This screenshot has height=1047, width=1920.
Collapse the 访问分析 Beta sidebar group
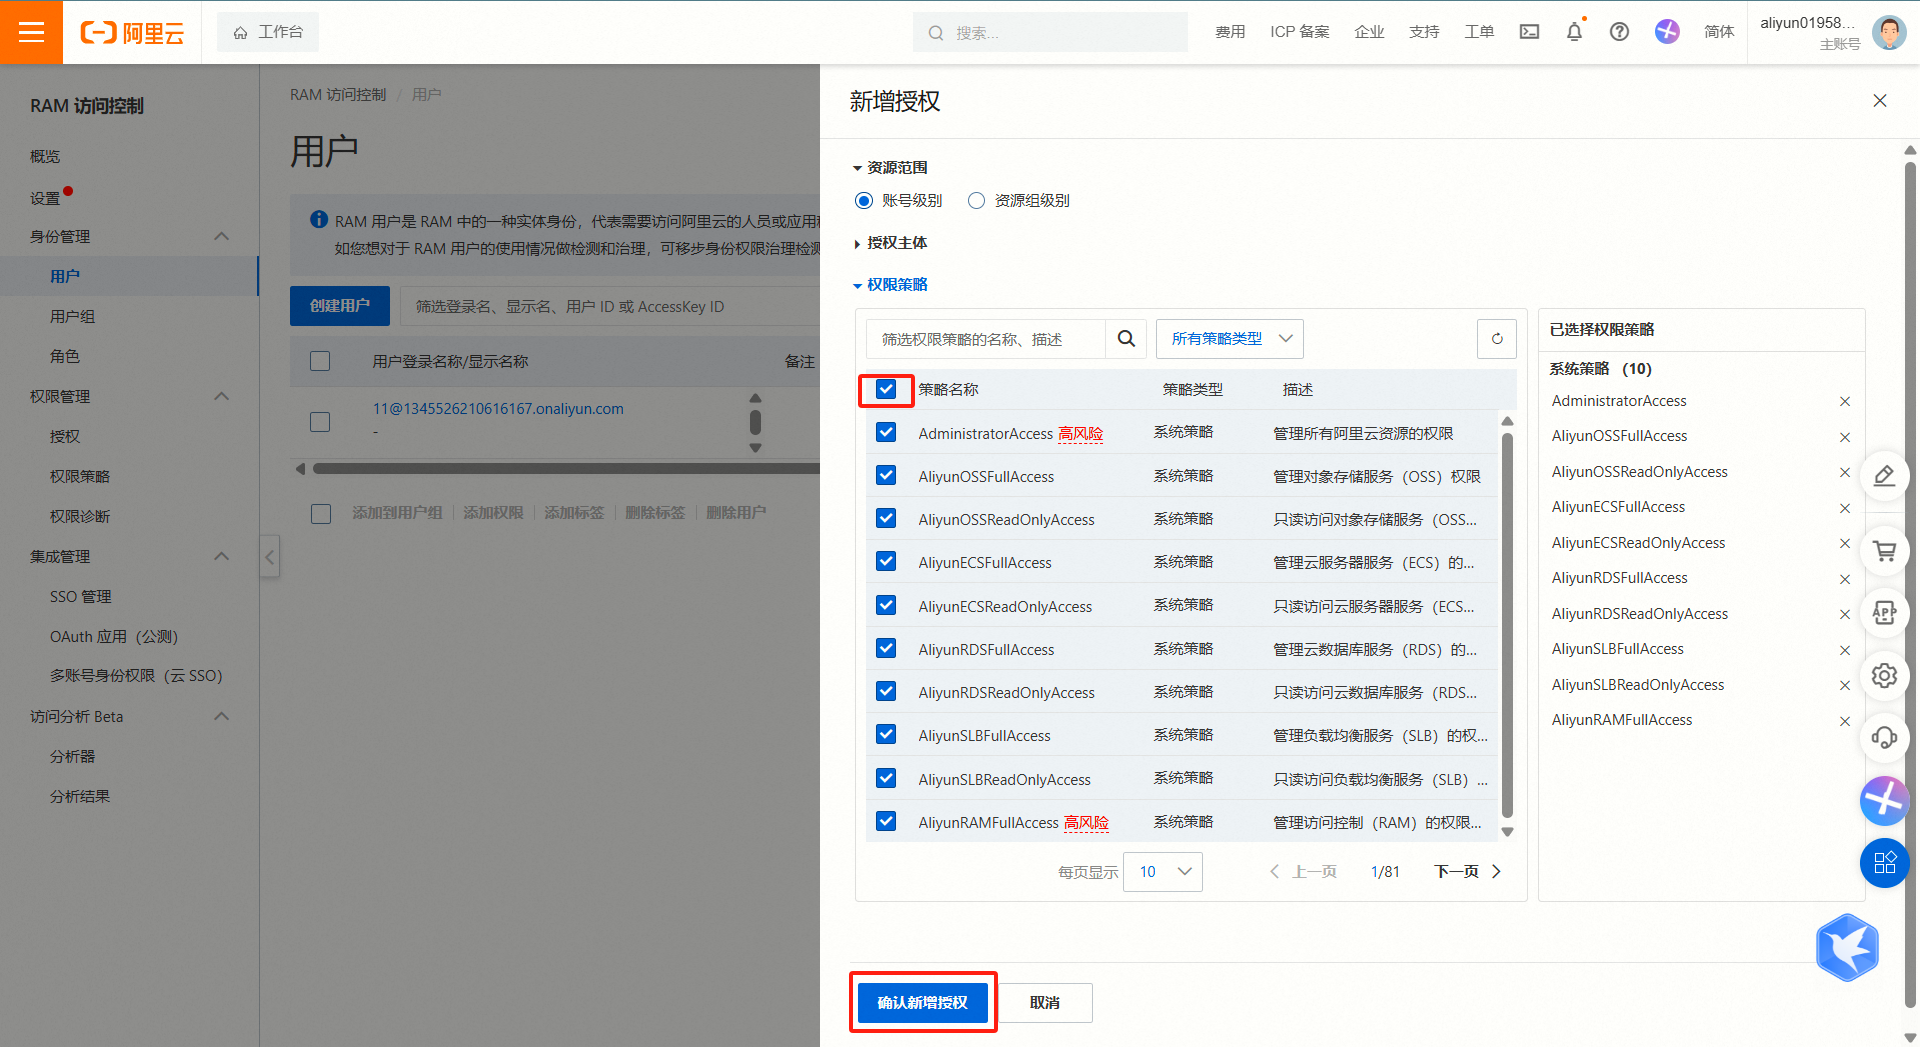(x=222, y=717)
